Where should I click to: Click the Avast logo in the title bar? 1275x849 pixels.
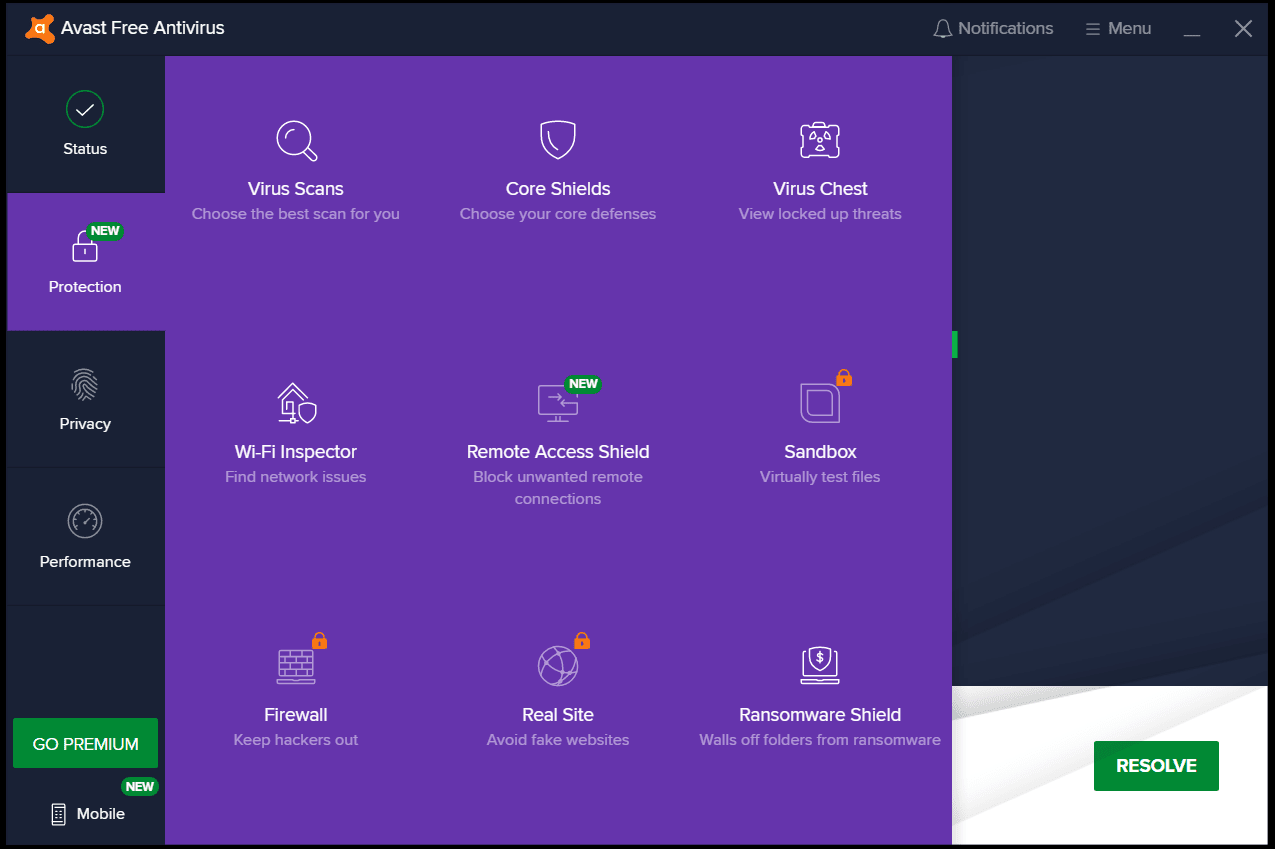coord(40,27)
